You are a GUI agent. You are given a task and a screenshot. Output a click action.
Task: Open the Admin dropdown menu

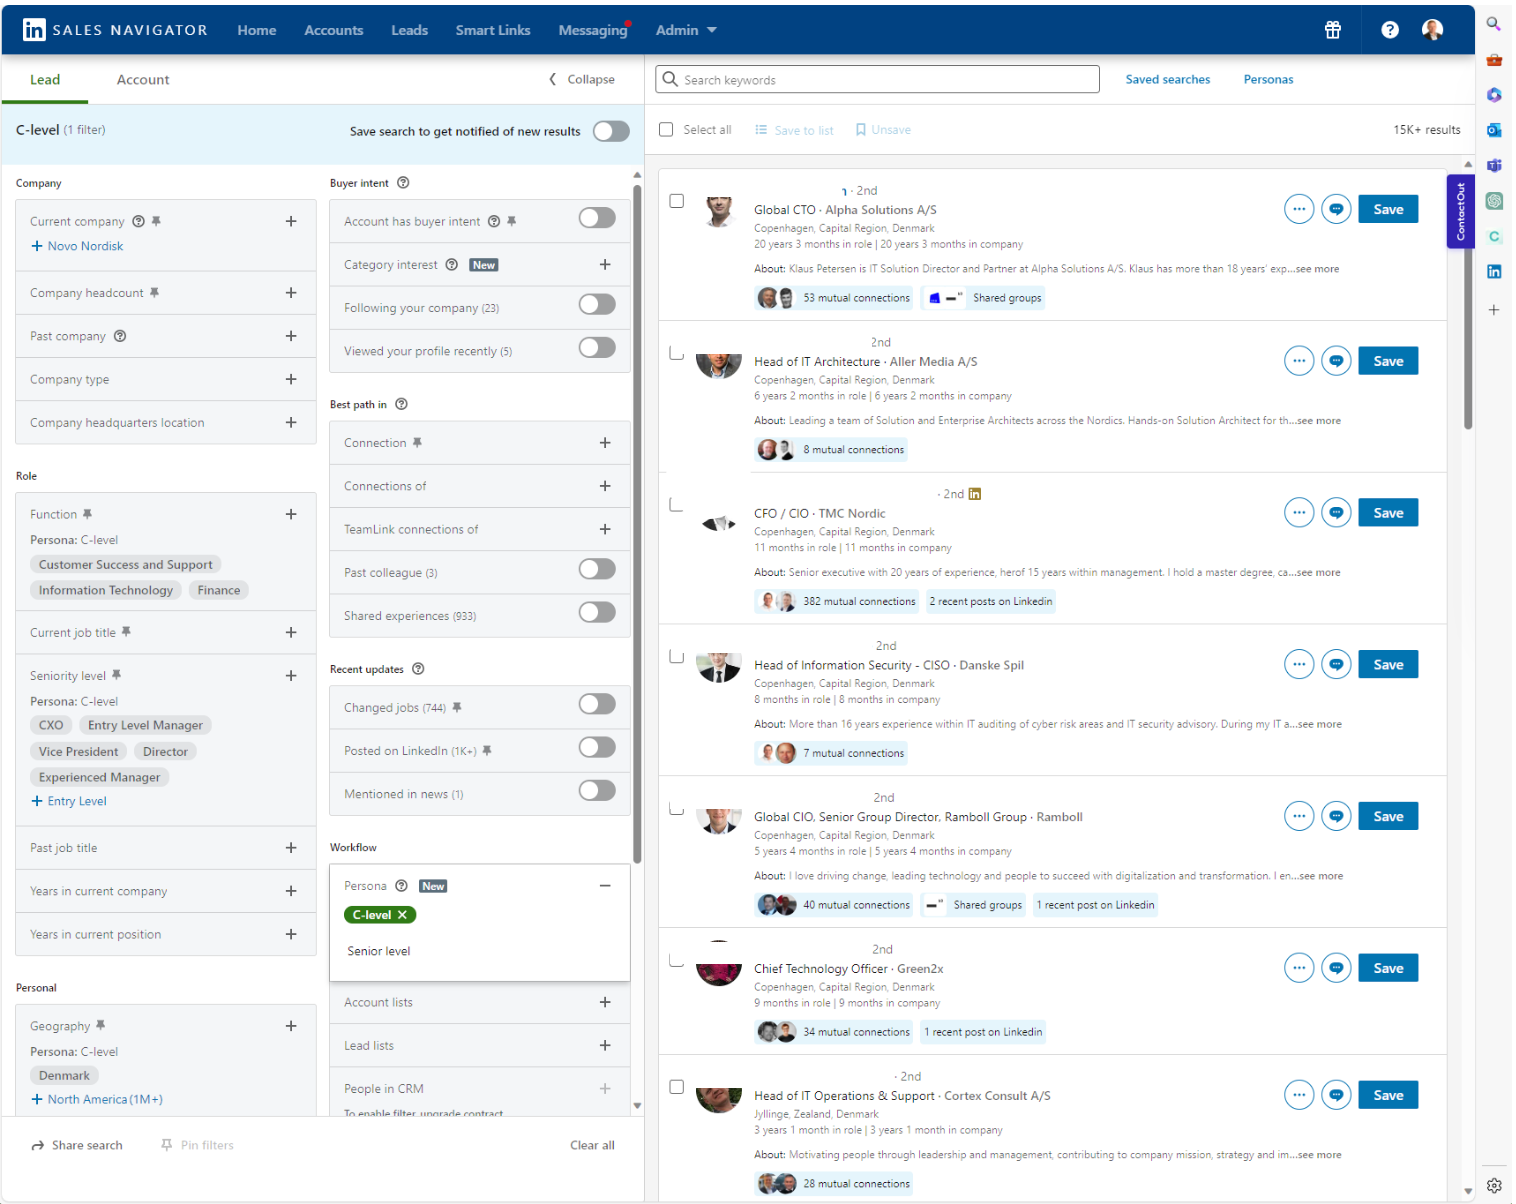point(686,30)
